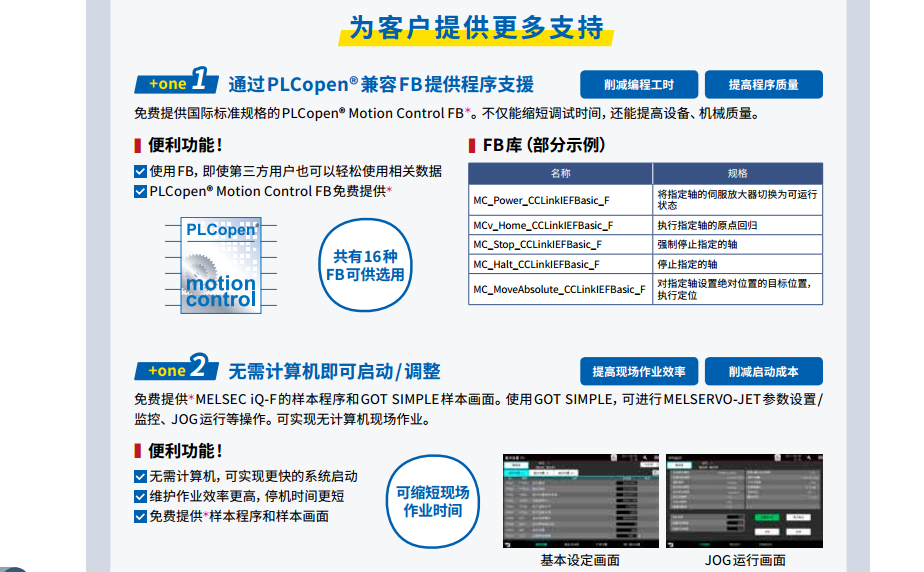Viewport: 924px width, 572px height.
Task: Toggle checkbox for PLCopen Motion Control FB免费提供
Action: (140, 191)
